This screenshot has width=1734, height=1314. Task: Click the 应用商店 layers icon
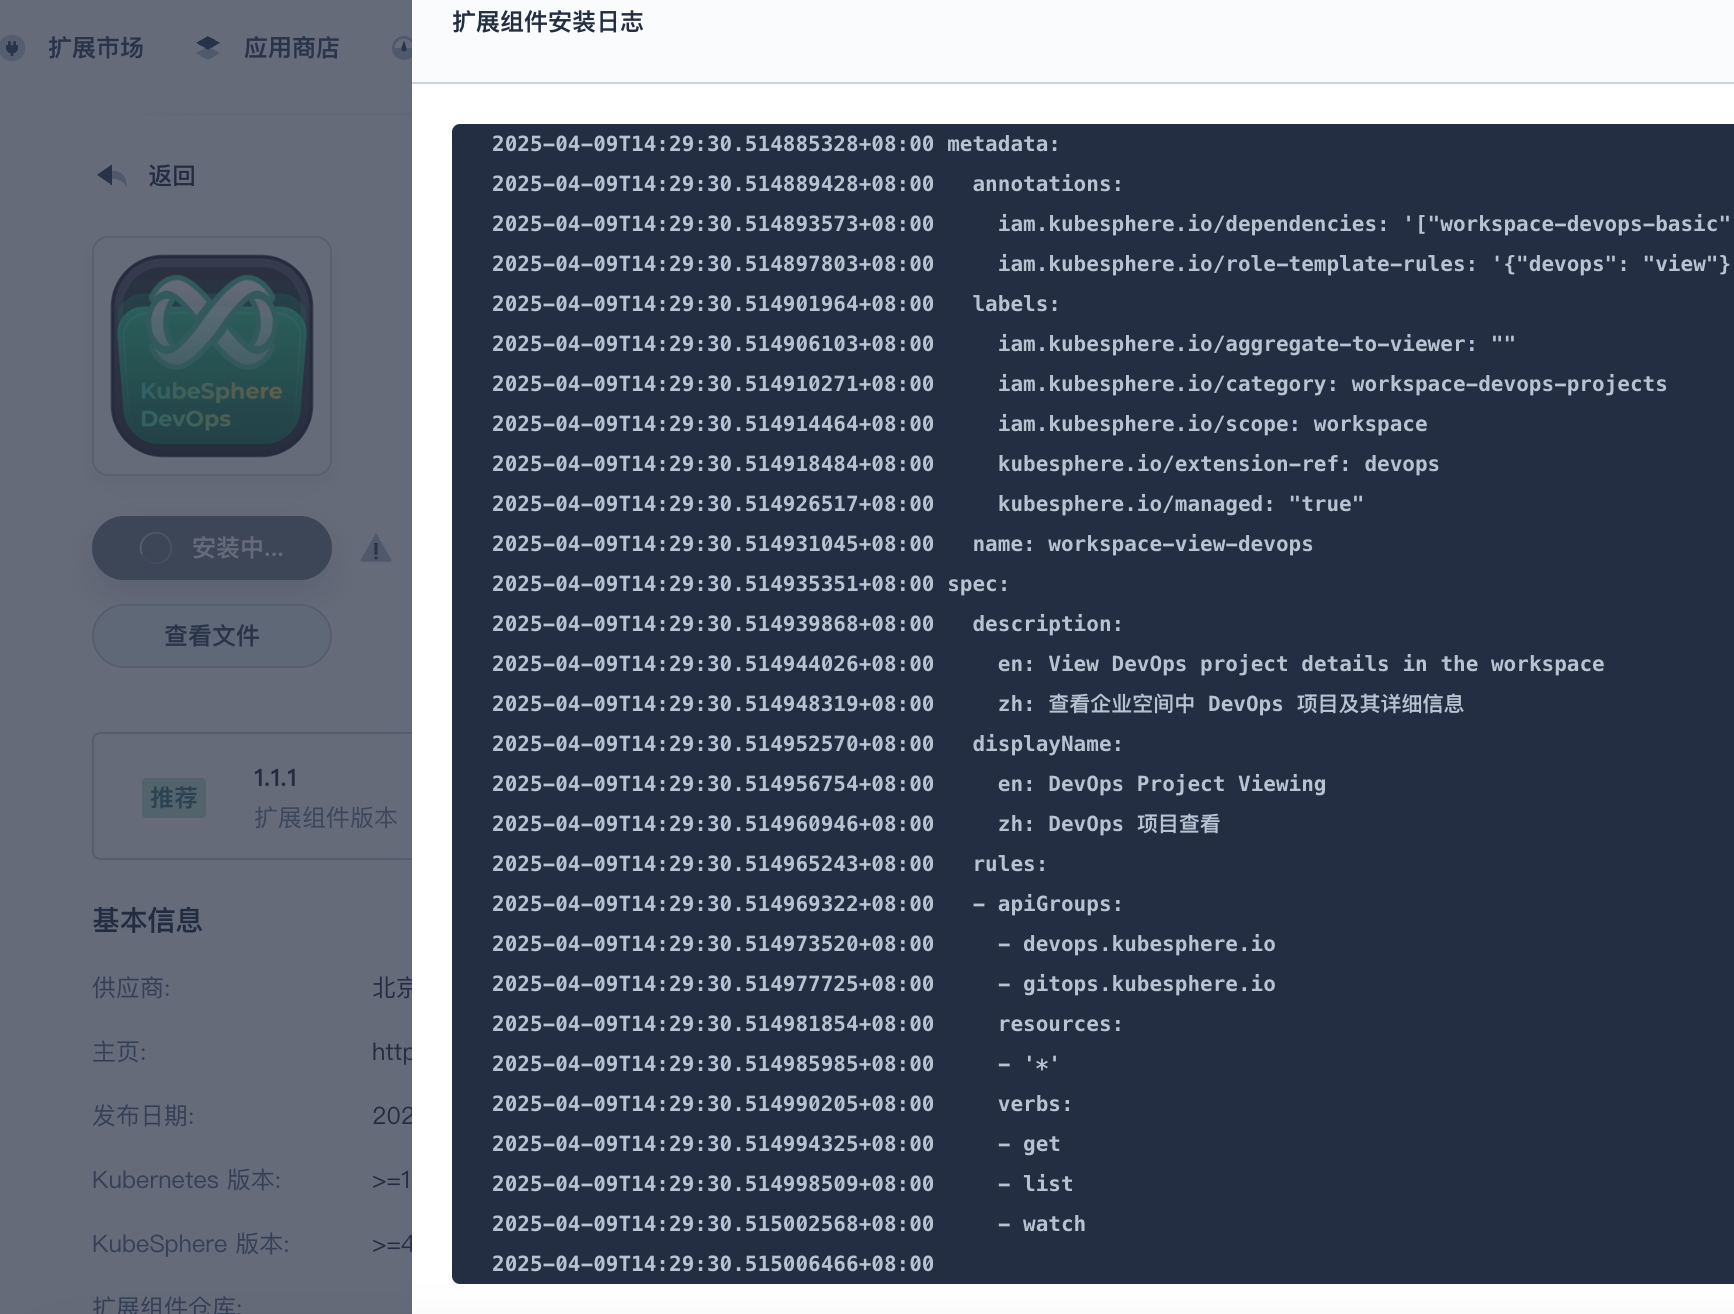pos(207,48)
